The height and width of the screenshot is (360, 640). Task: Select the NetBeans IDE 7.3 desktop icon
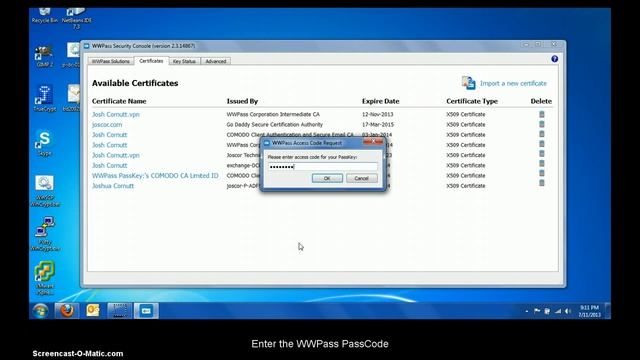(x=76, y=18)
